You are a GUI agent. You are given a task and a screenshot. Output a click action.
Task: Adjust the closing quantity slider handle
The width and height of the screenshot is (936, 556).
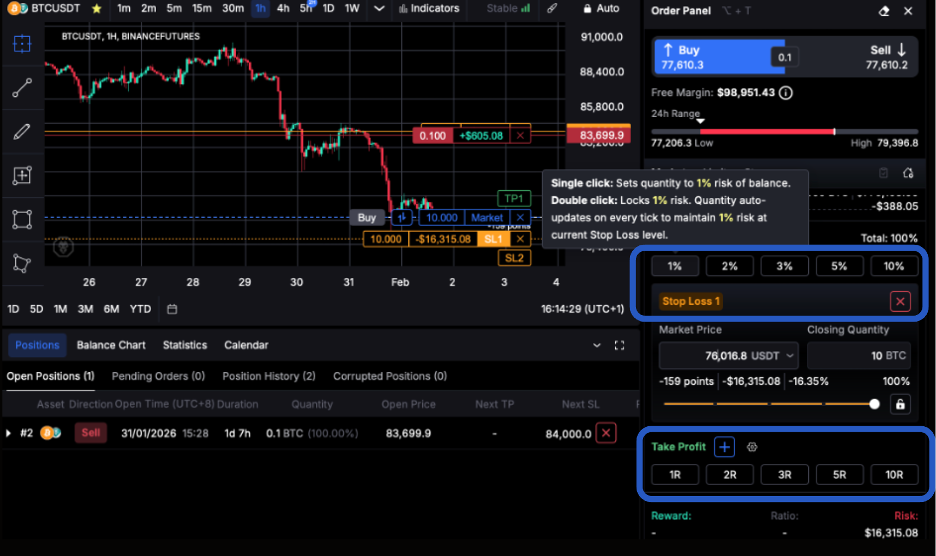[x=874, y=404]
